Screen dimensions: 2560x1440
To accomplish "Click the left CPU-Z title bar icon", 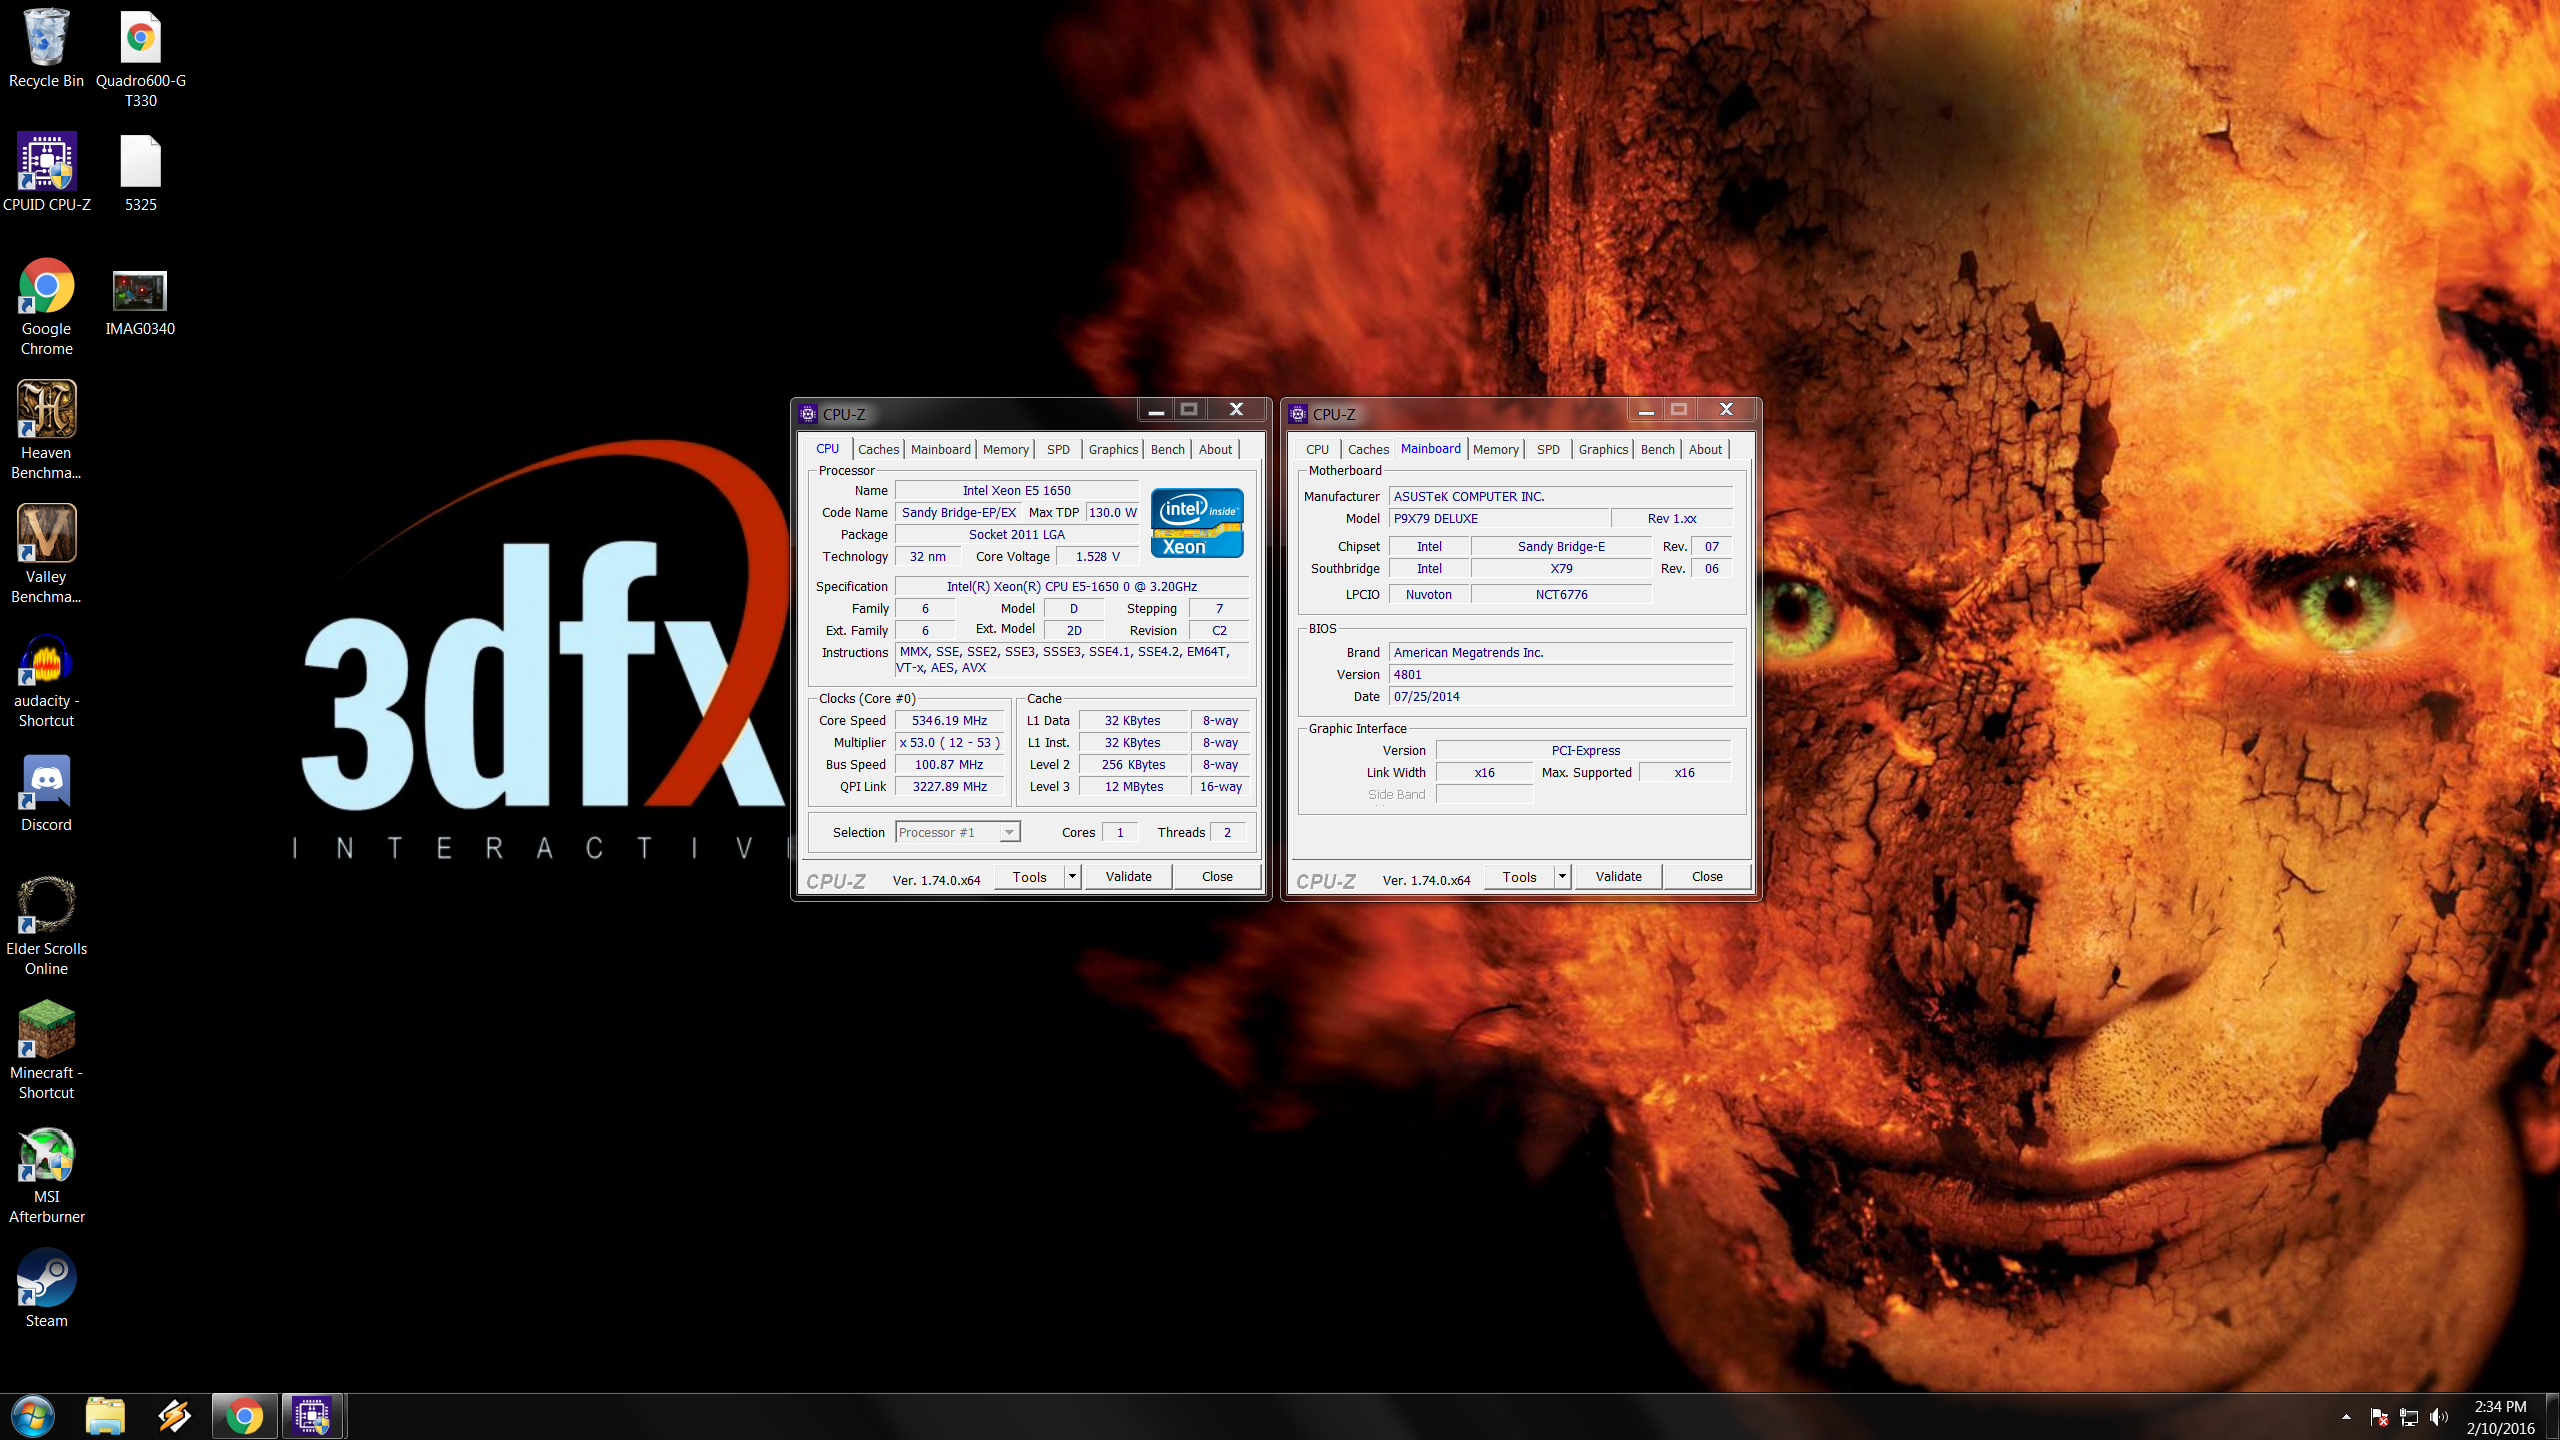I will click(x=808, y=414).
